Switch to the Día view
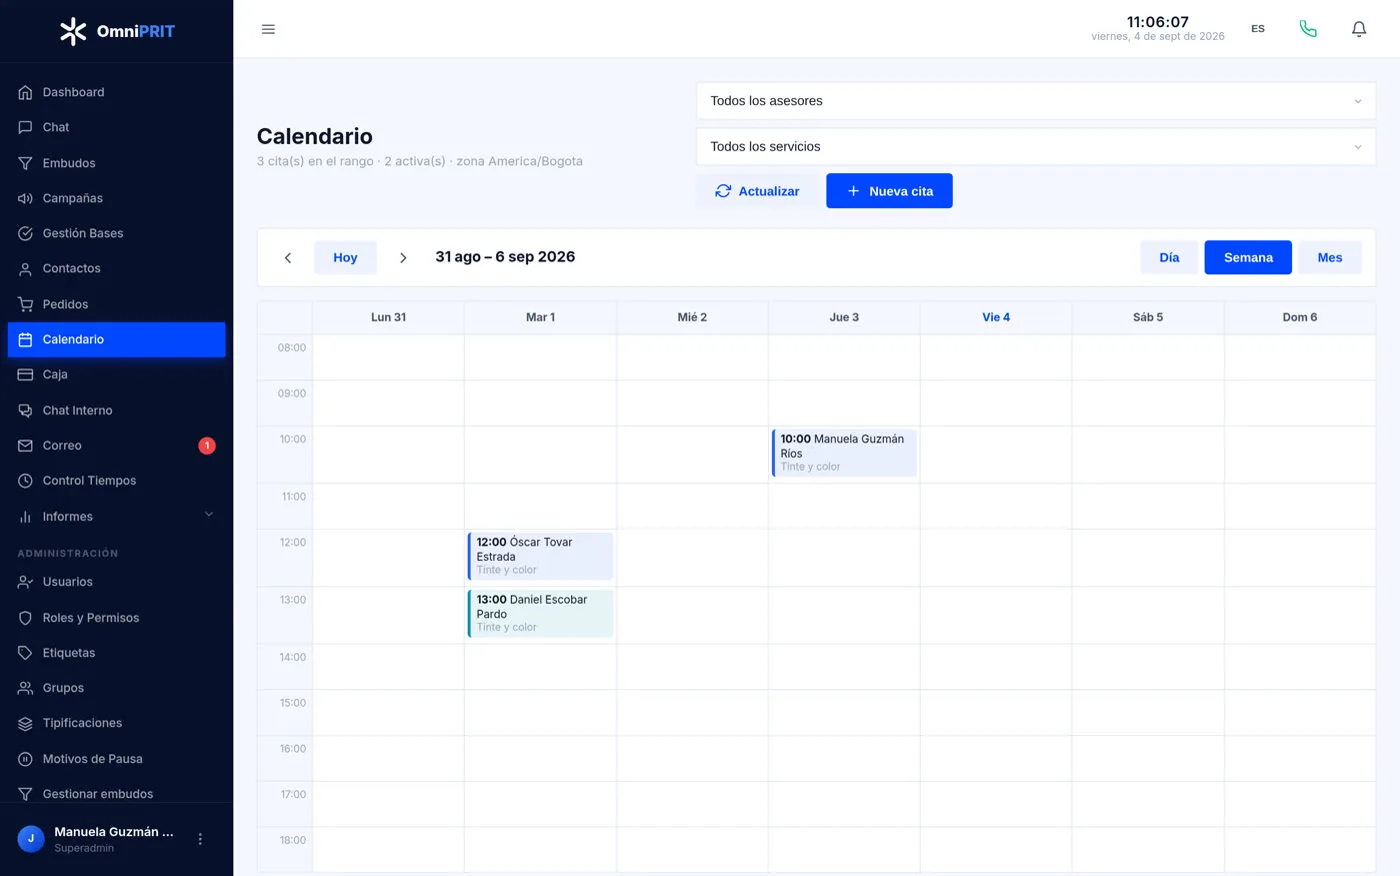The image size is (1400, 876). 1169,257
